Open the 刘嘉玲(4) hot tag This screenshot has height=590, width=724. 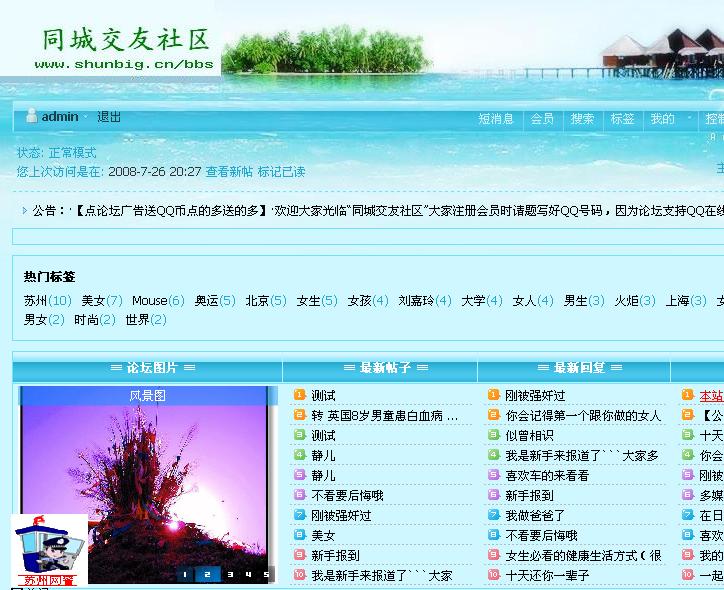[x=425, y=301]
